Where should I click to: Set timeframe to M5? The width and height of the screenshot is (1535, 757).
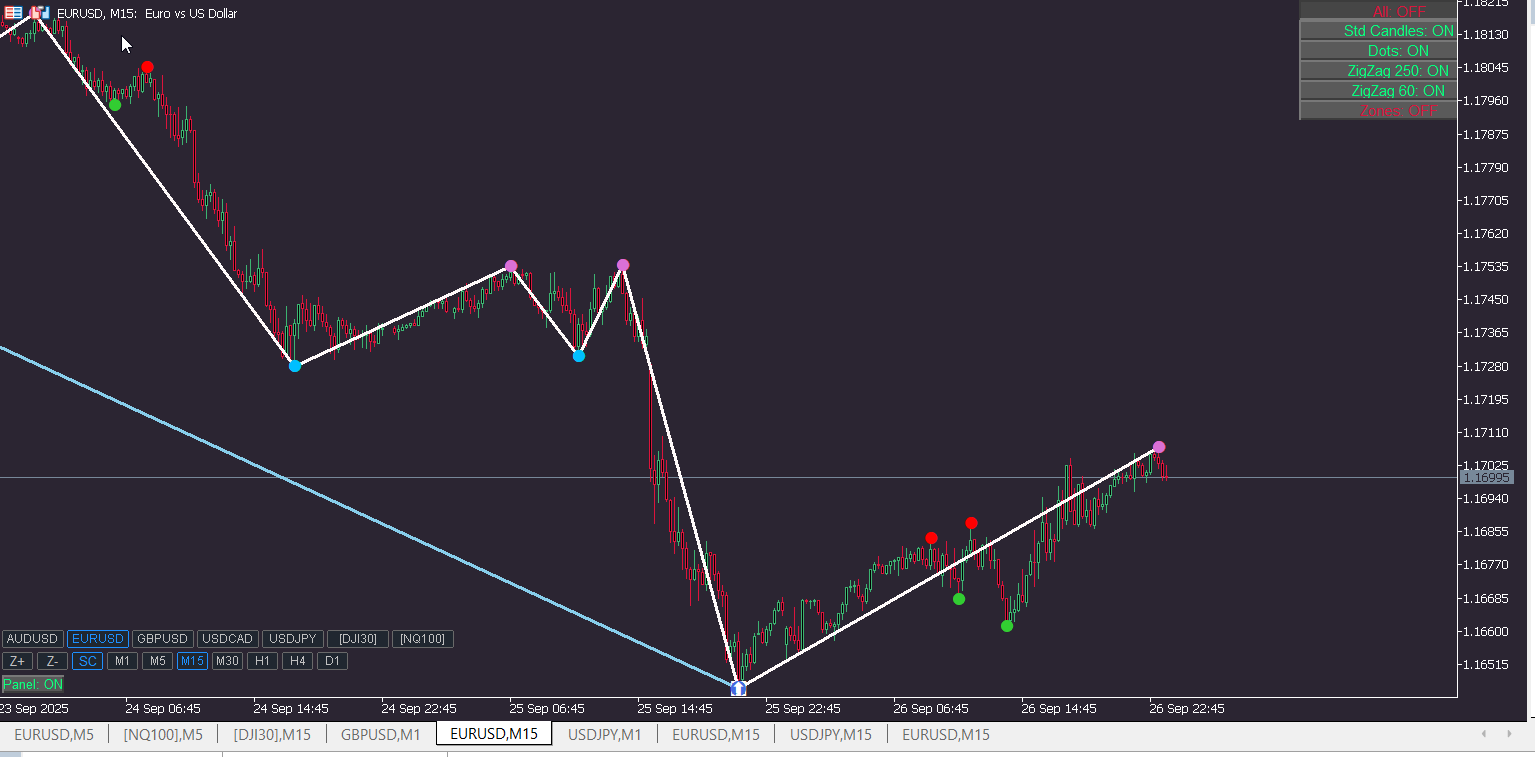click(x=157, y=661)
